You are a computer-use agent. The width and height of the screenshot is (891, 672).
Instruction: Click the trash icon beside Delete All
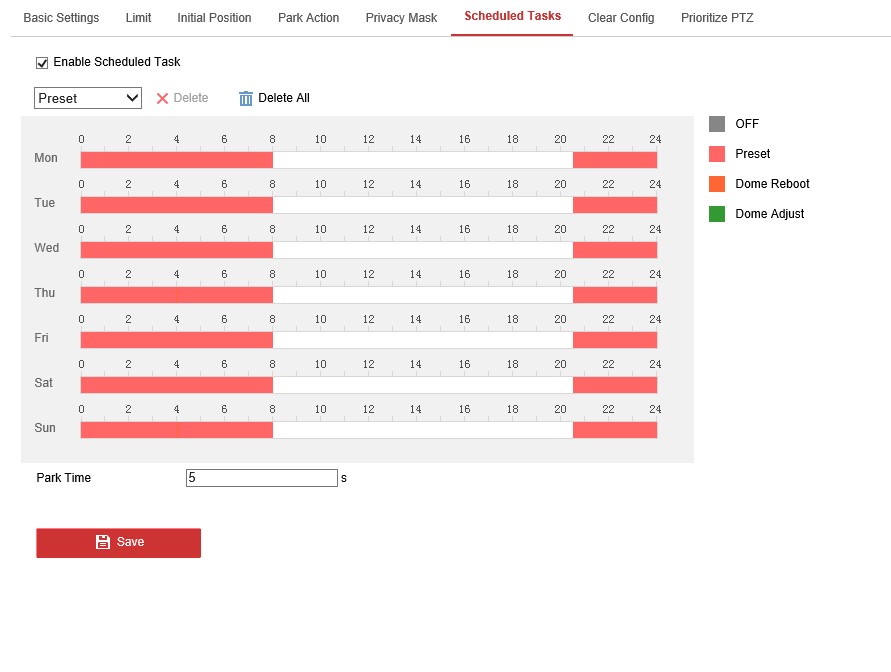[x=246, y=98]
